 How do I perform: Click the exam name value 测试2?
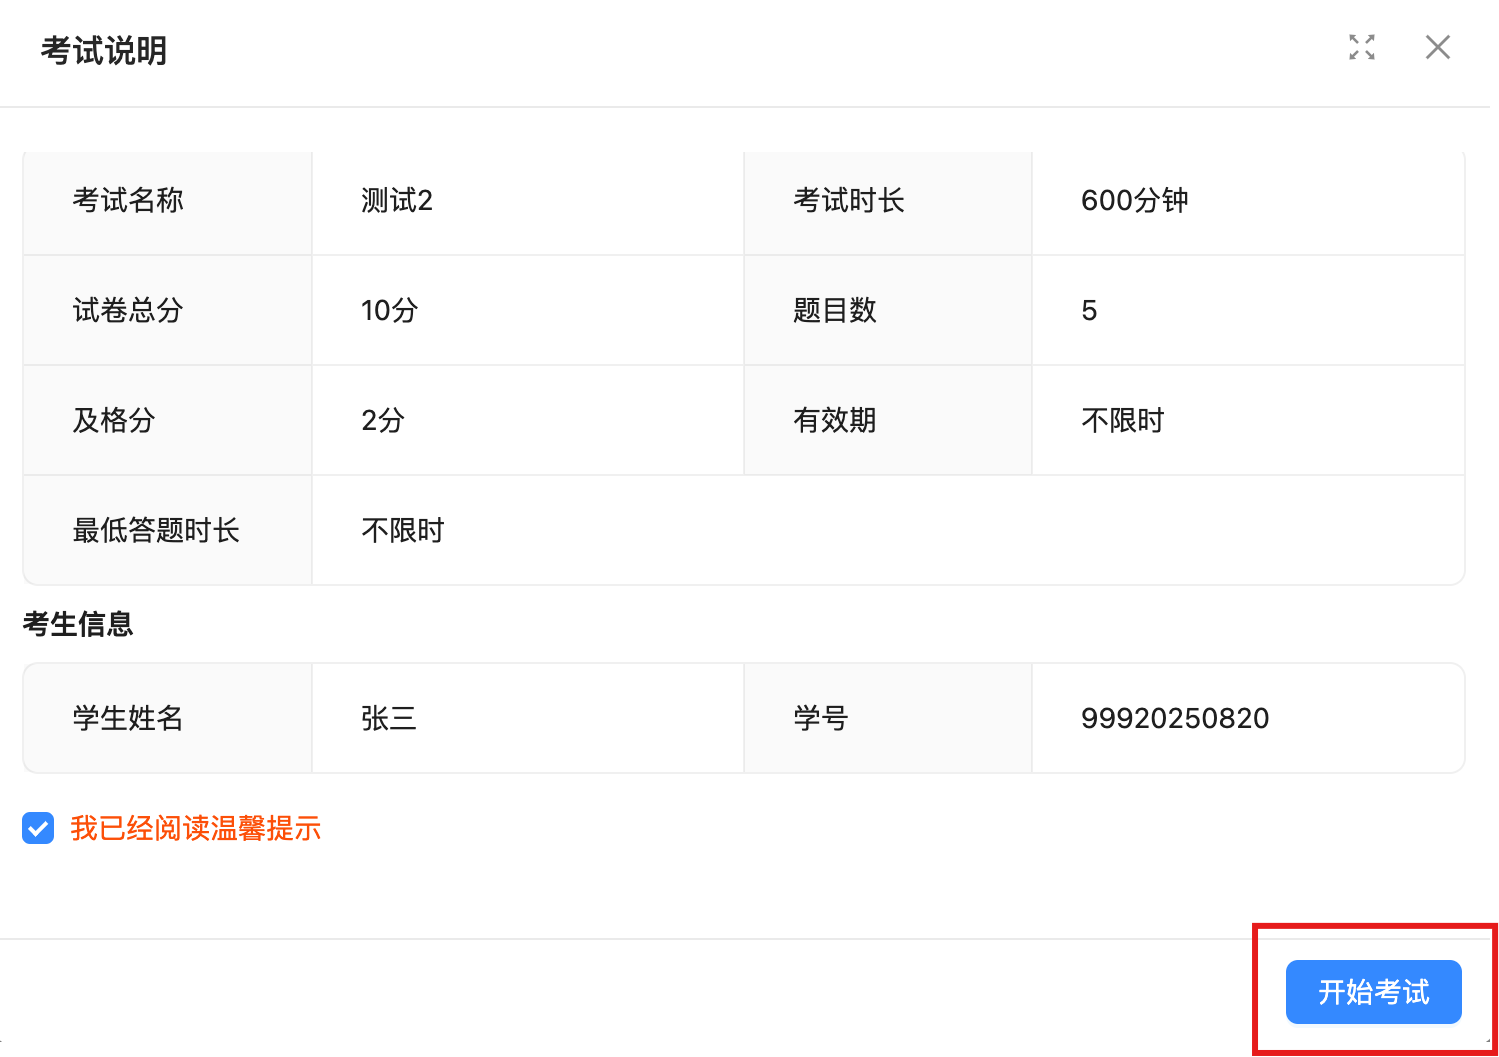[396, 201]
